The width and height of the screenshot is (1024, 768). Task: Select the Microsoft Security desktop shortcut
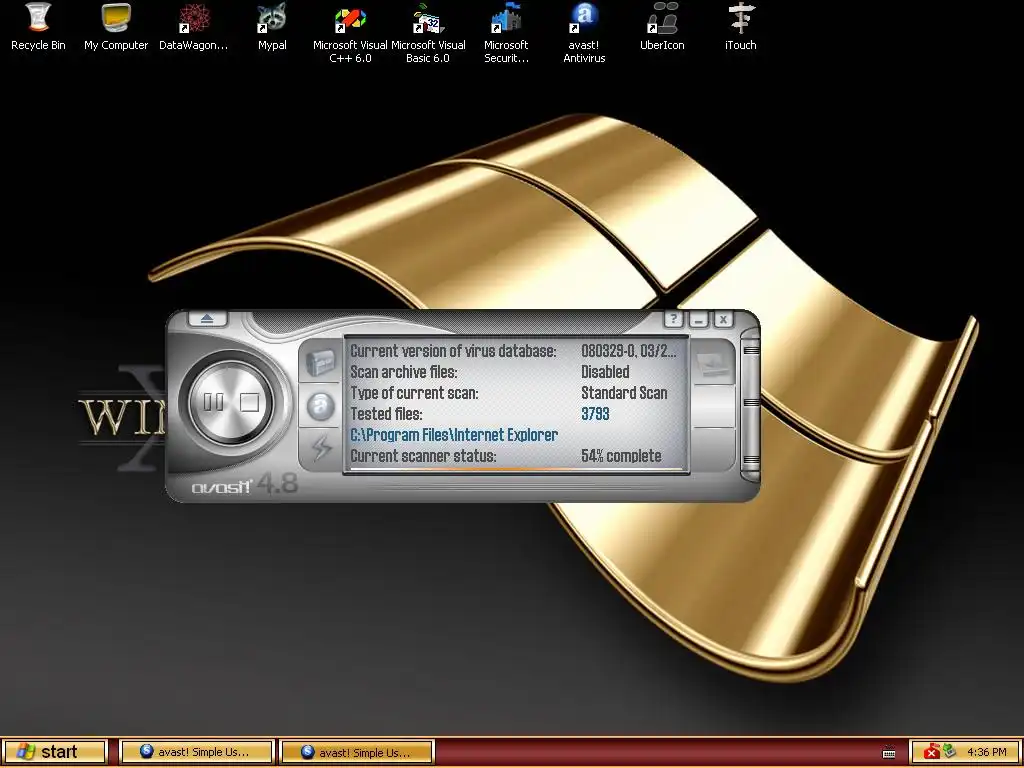click(x=506, y=33)
